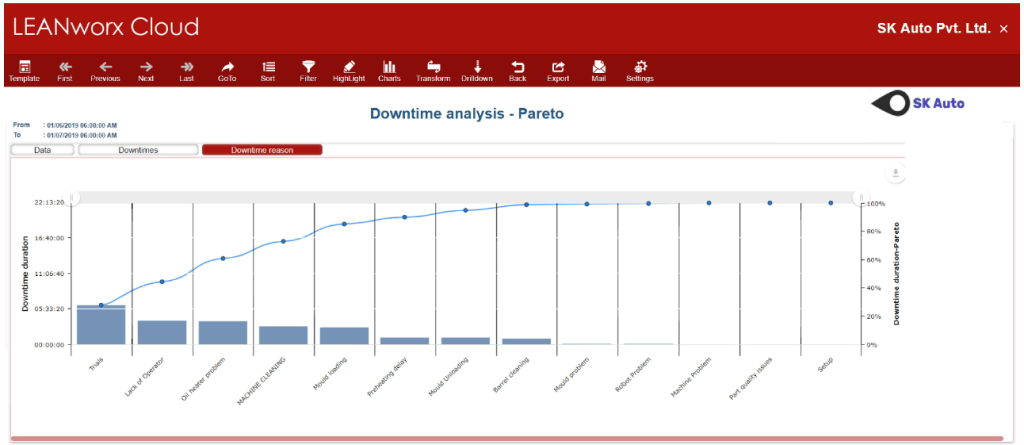This screenshot has height=445, width=1024.
Task: Switch to the Downtimes tab
Action: click(x=138, y=150)
